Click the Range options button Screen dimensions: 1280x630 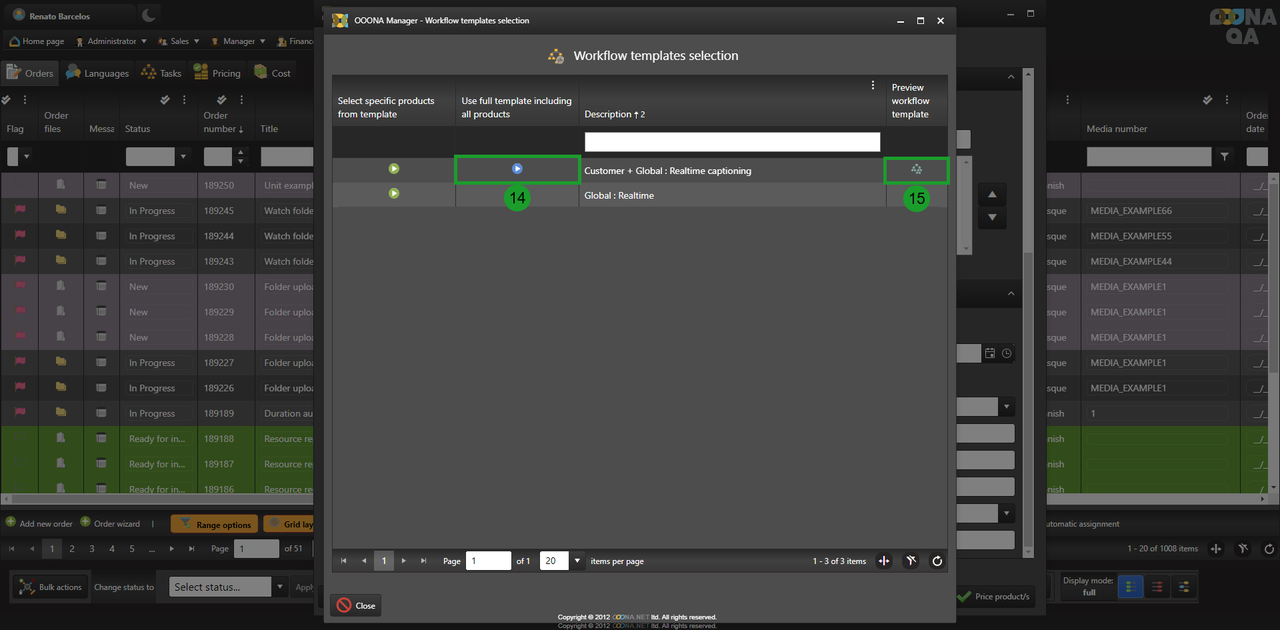[214, 524]
